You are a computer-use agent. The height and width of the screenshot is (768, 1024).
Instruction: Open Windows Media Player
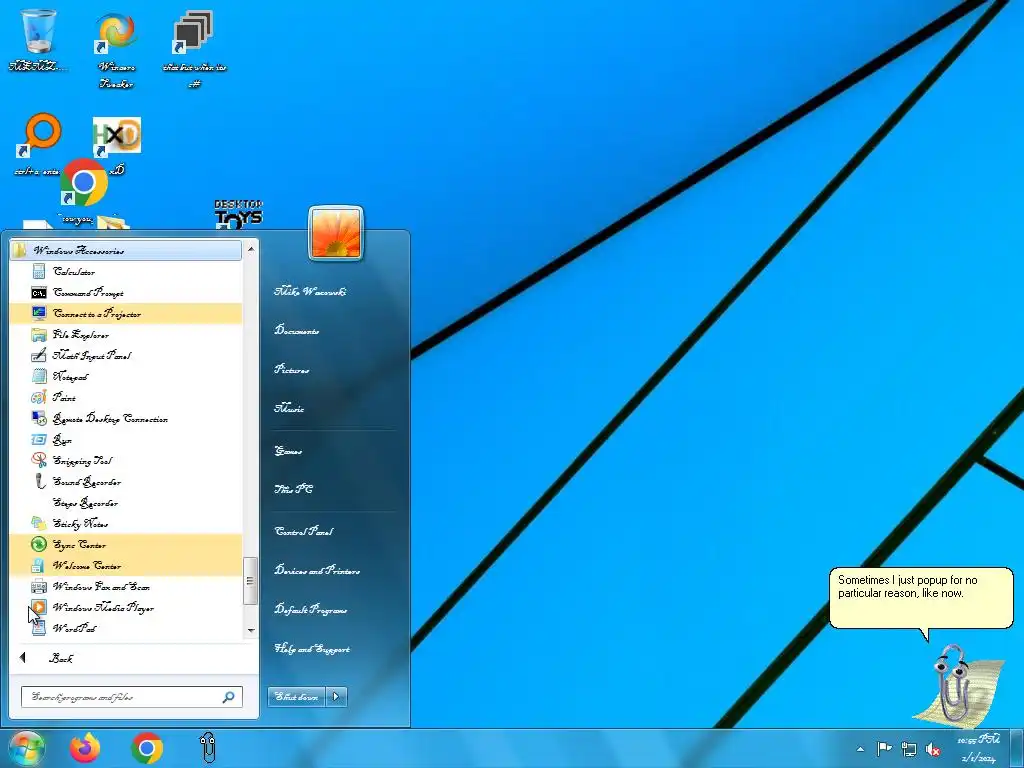tap(126, 607)
